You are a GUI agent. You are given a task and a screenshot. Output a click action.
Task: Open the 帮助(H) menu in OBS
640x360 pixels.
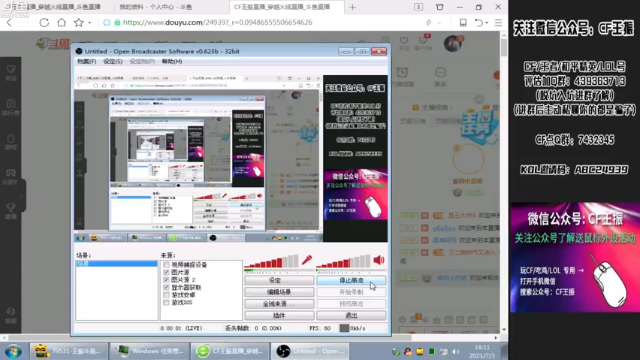point(172,61)
